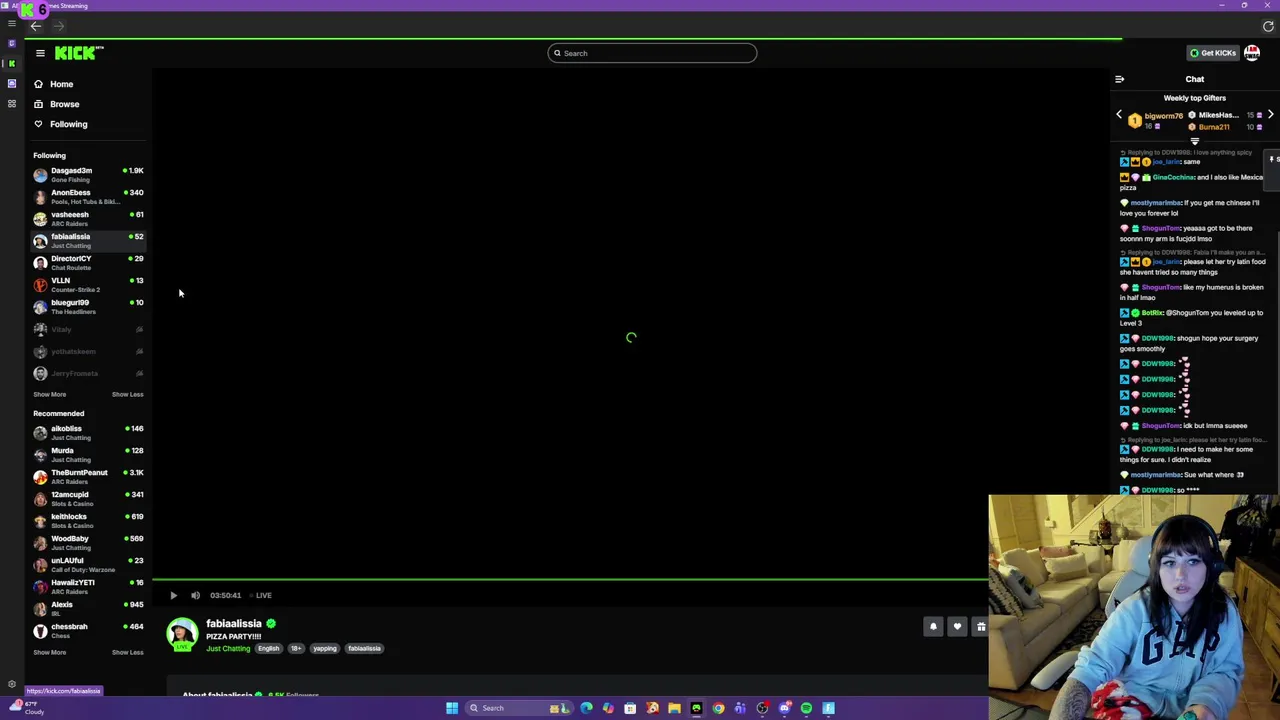Reload the page with refresh icon

click(1268, 26)
